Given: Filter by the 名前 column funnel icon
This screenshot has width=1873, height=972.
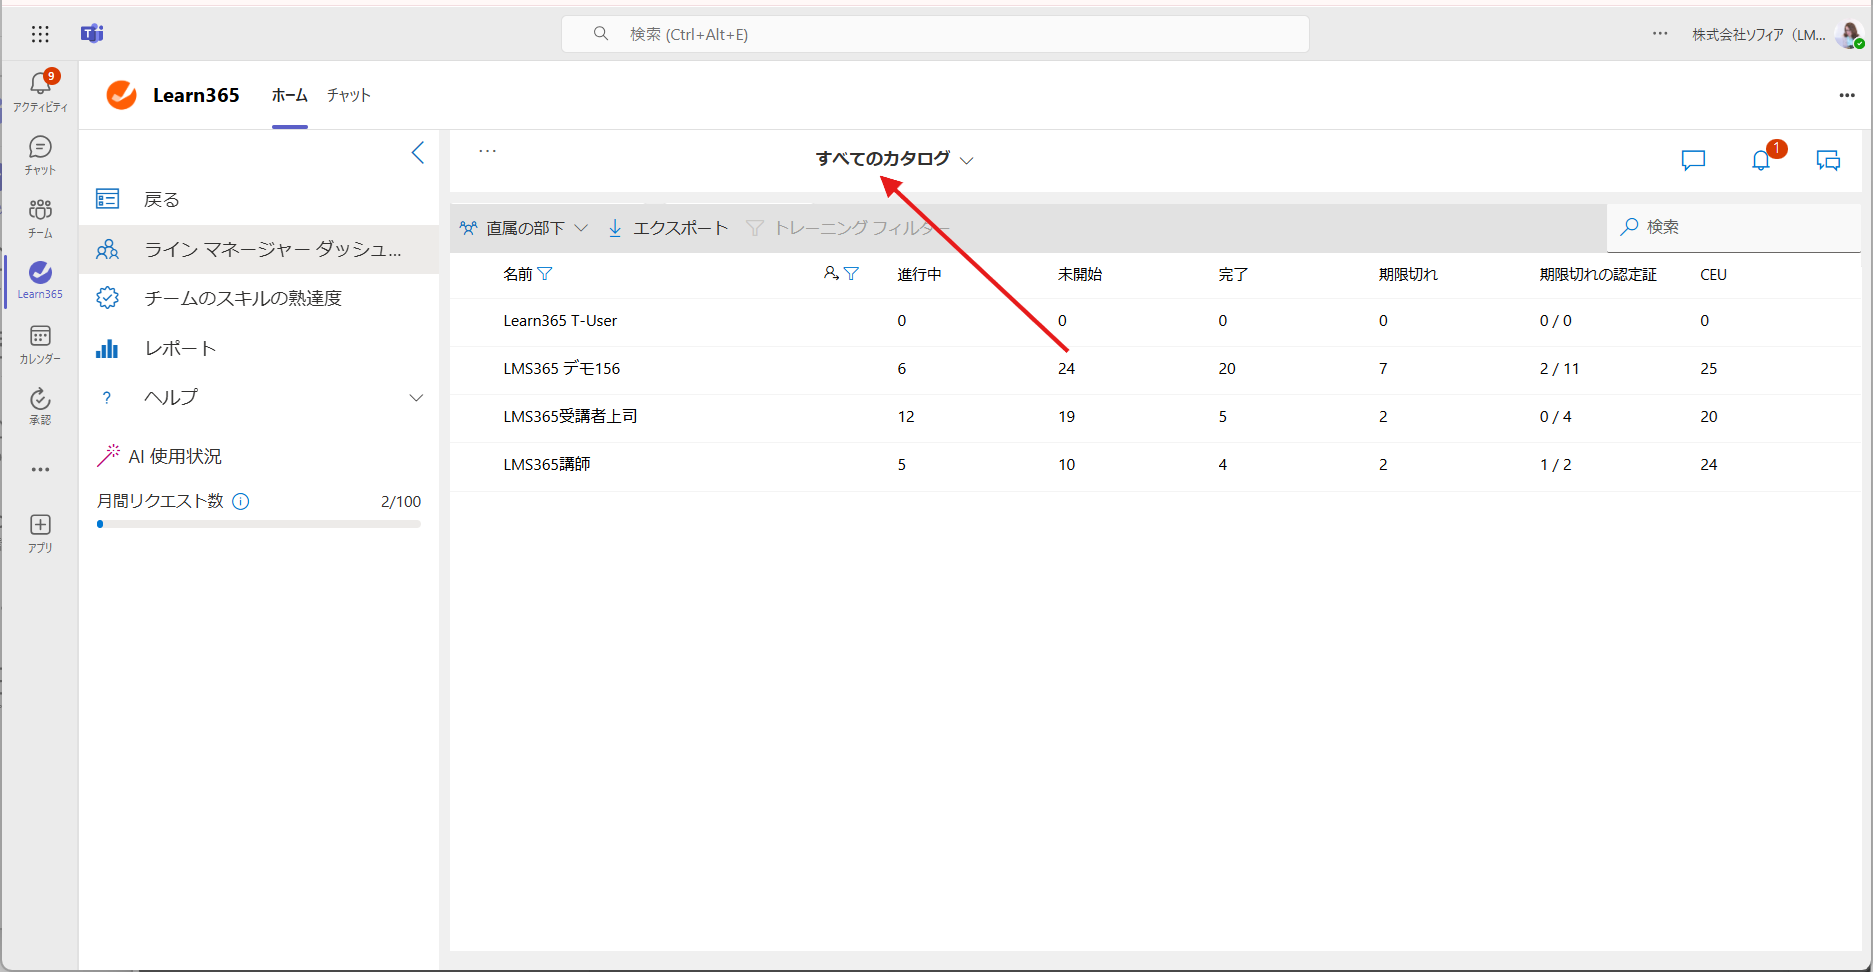Looking at the screenshot, I should click(x=545, y=274).
